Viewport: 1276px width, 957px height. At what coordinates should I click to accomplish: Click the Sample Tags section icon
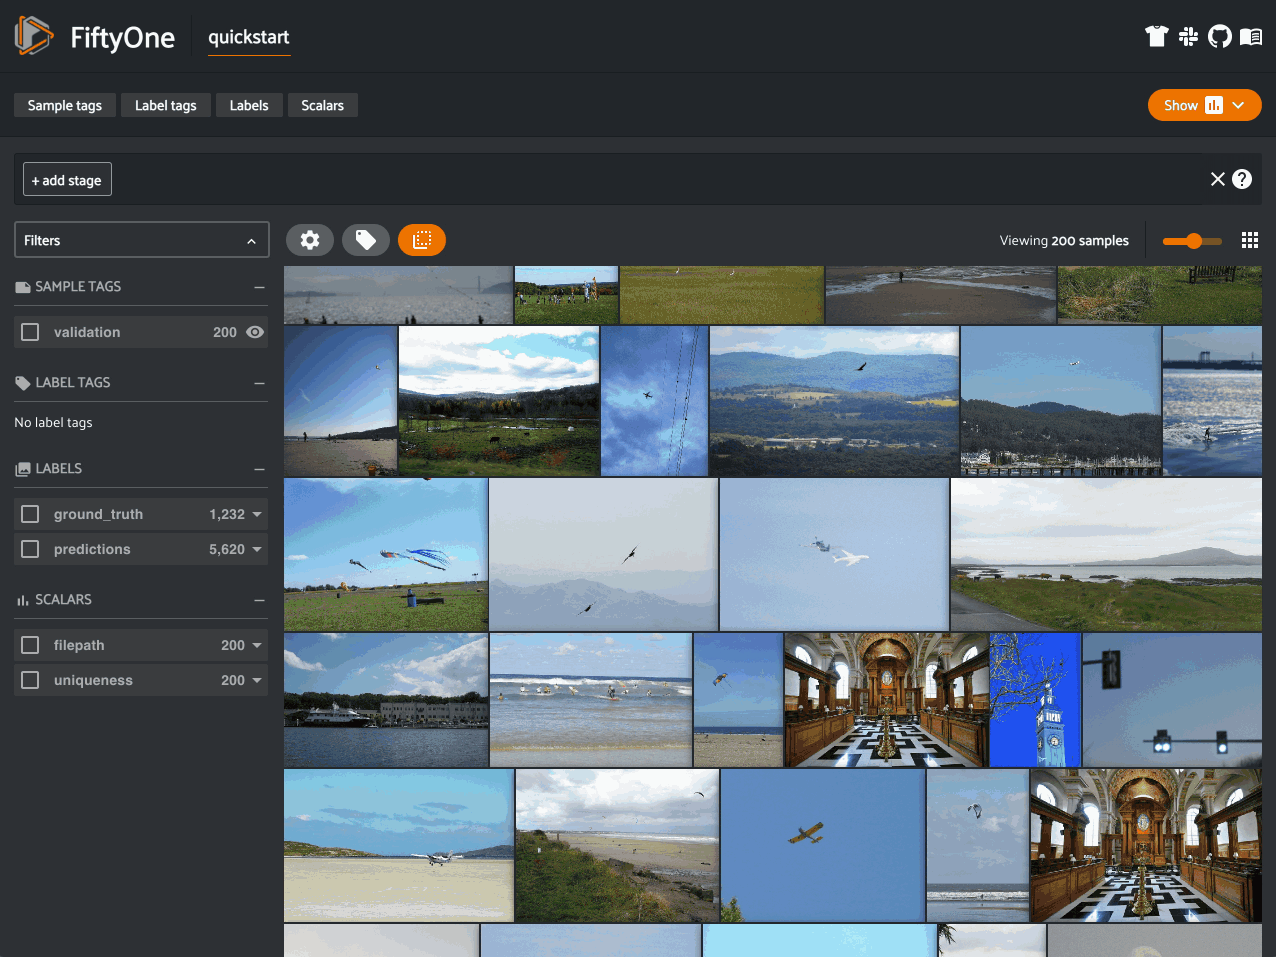[23, 287]
